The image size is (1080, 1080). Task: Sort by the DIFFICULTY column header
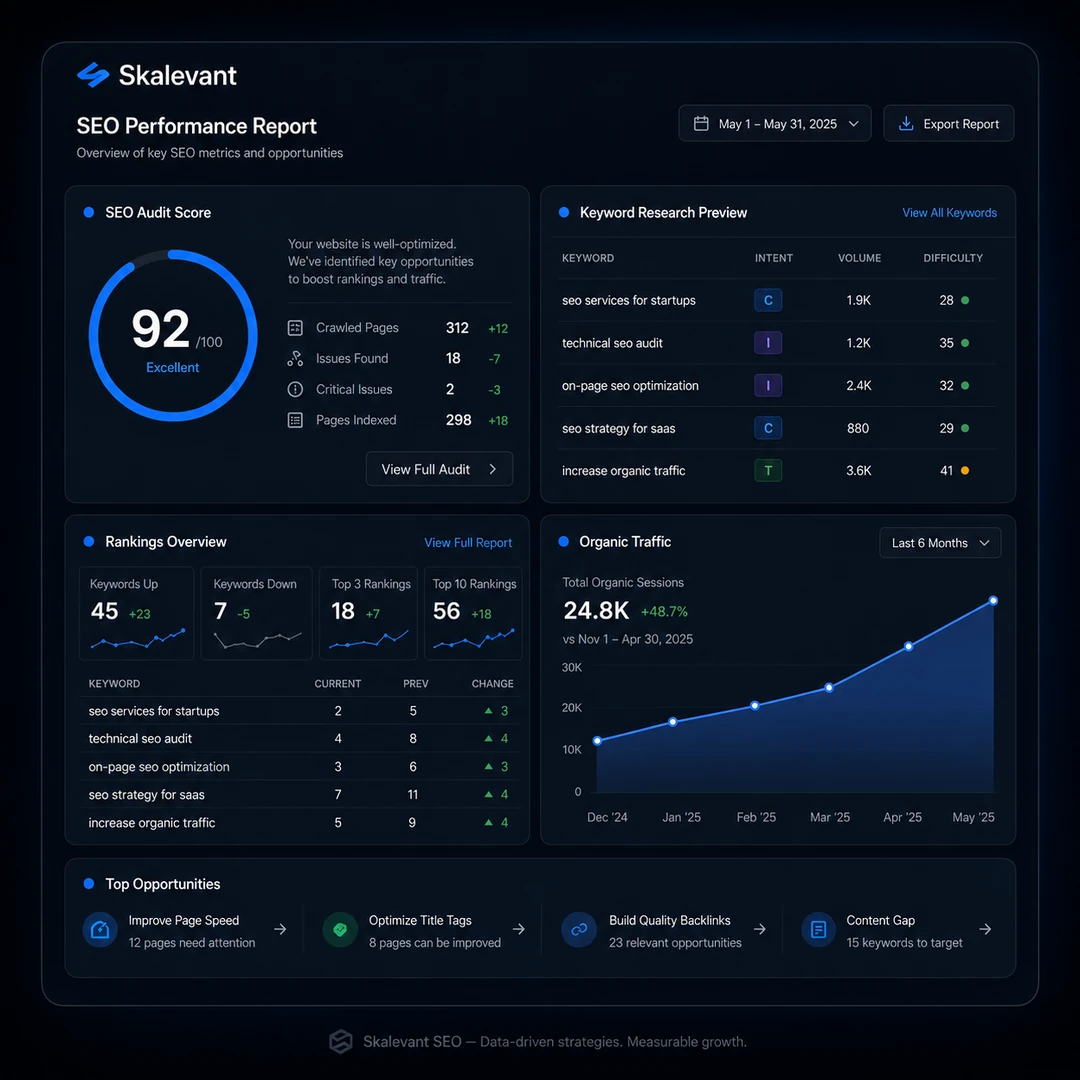pyautogui.click(x=953, y=258)
